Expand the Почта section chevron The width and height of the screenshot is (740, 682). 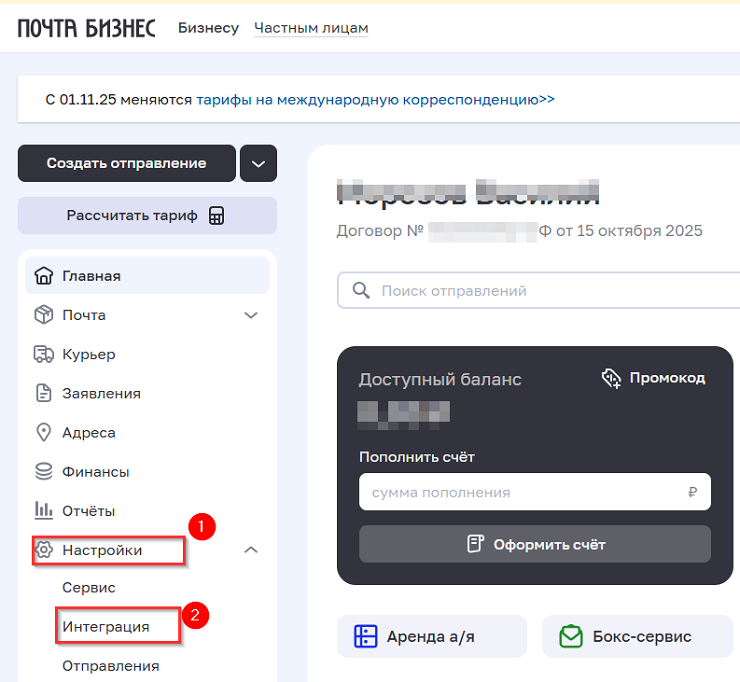tap(251, 316)
